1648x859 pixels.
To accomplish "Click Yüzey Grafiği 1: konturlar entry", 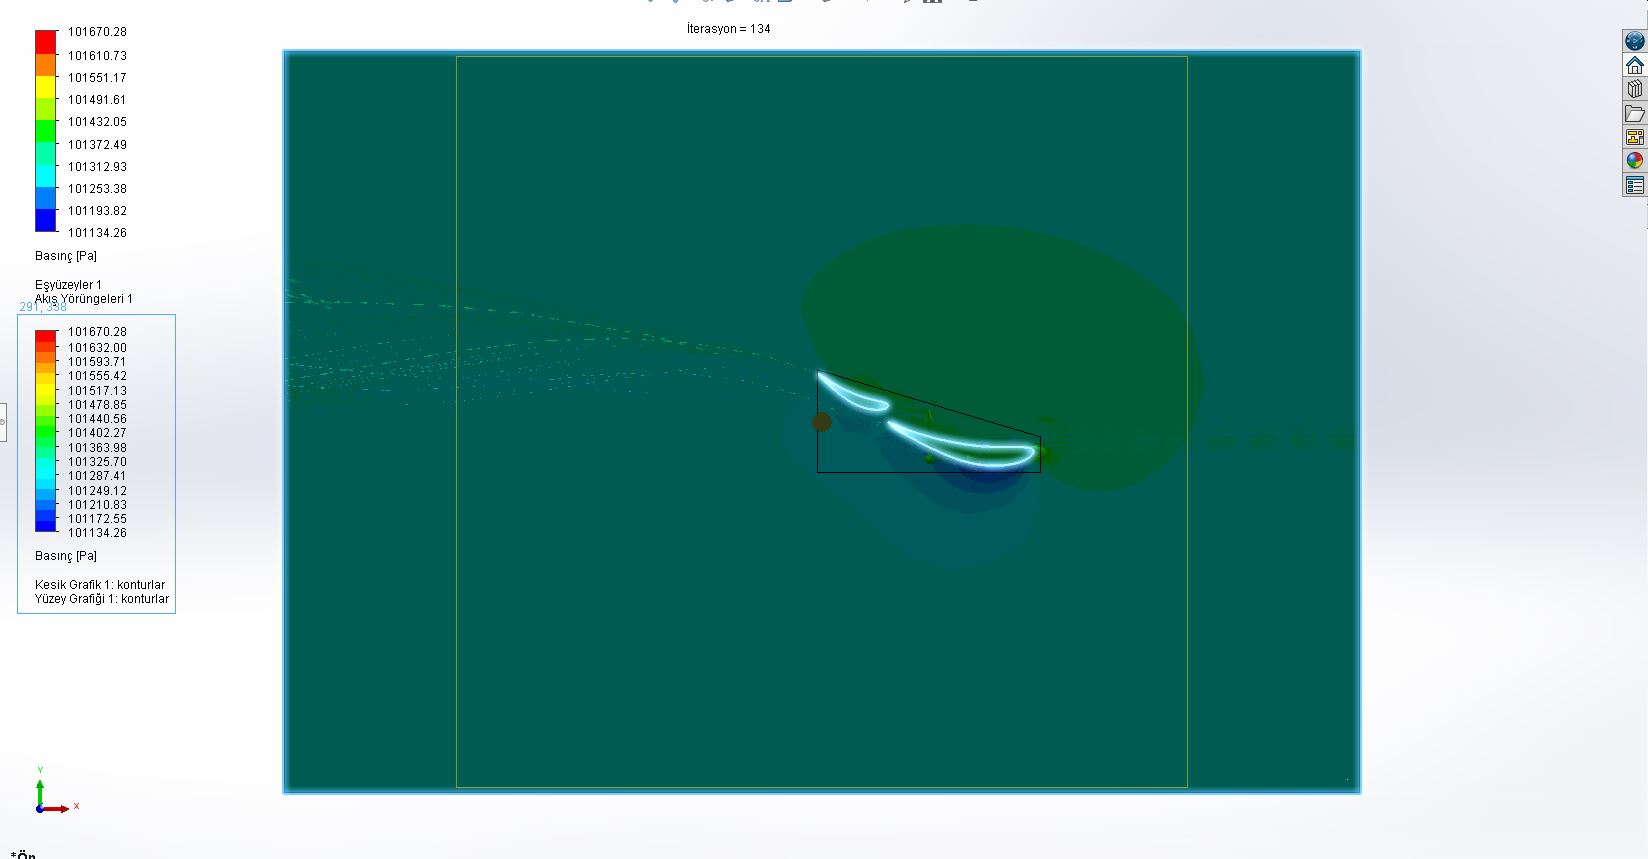I will tap(102, 599).
